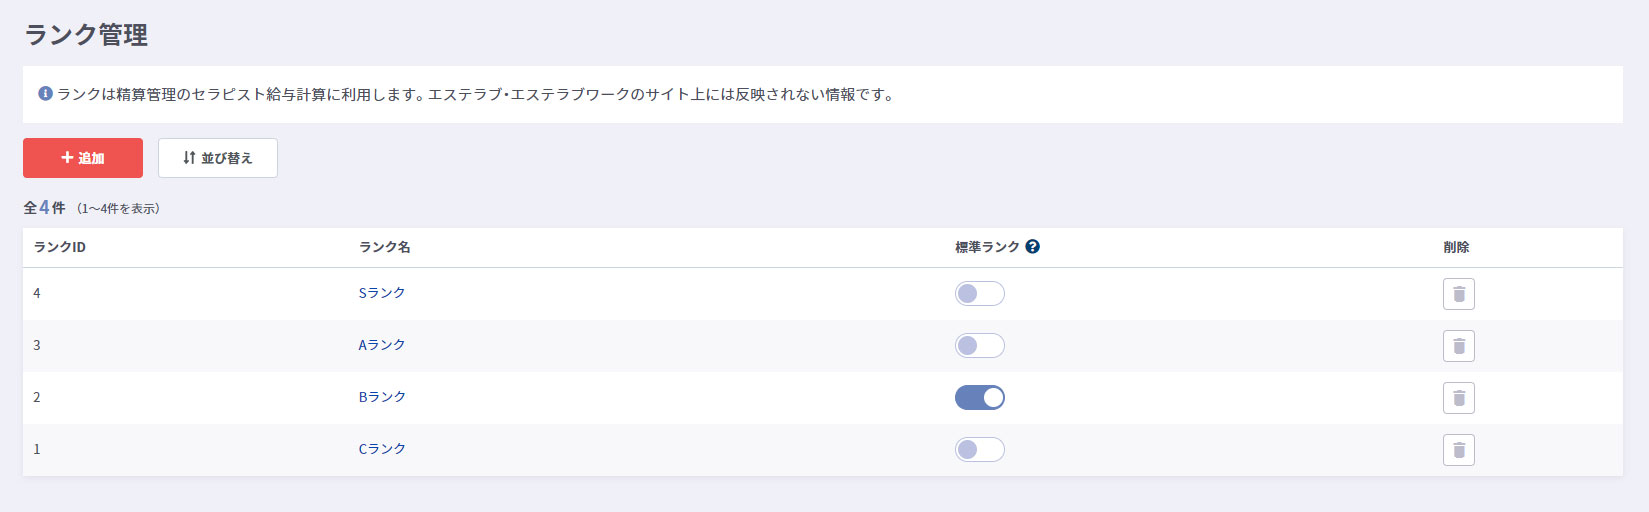Viewport: 1649px width, 512px height.
Task: Click the 削除 column header
Action: (1456, 247)
